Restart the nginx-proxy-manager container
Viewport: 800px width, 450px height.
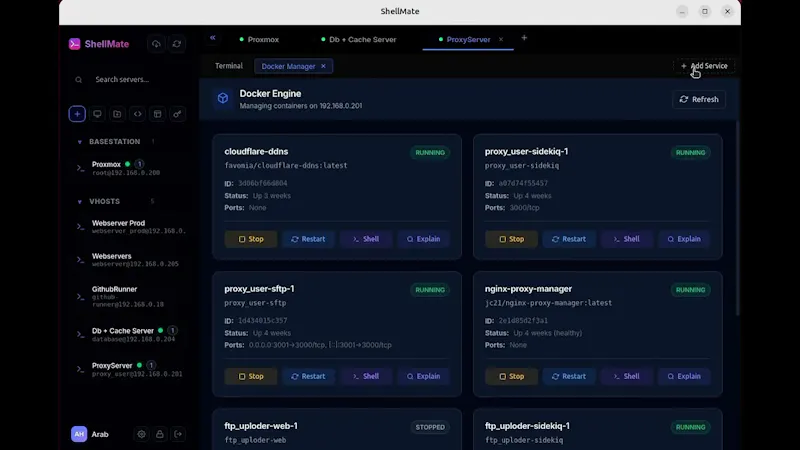click(569, 376)
